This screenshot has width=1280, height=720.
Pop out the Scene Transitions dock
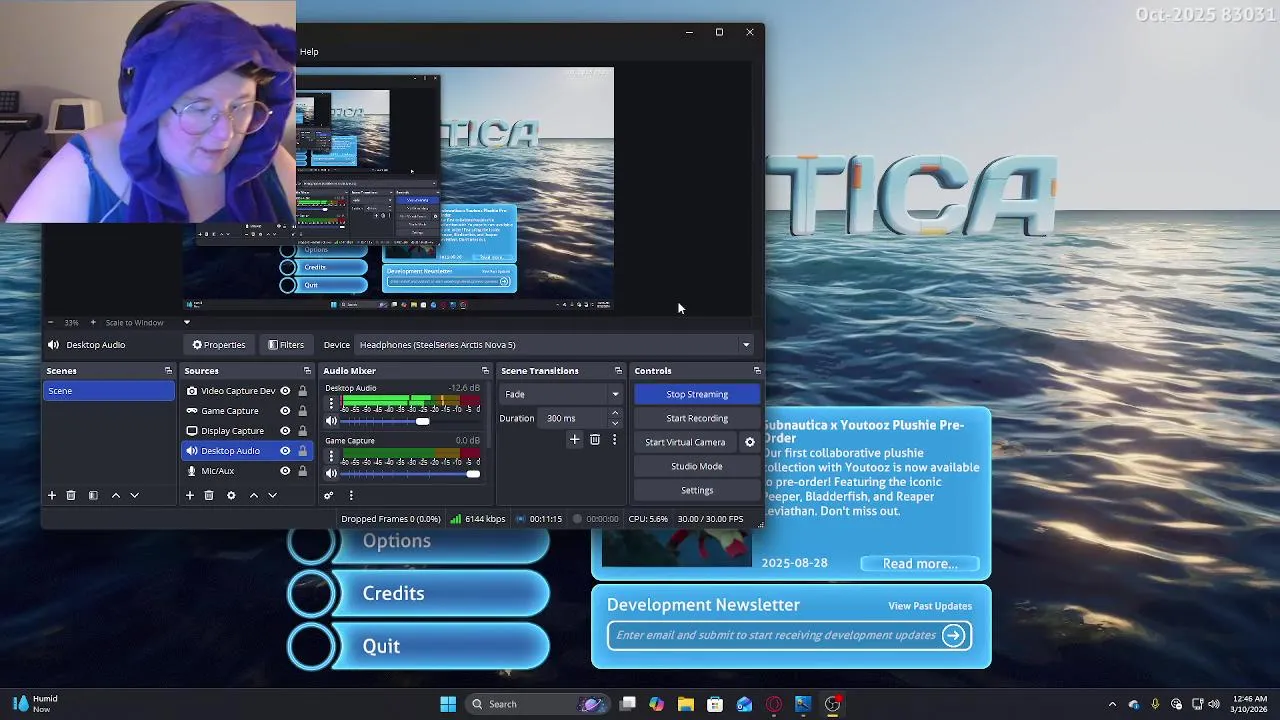point(619,371)
